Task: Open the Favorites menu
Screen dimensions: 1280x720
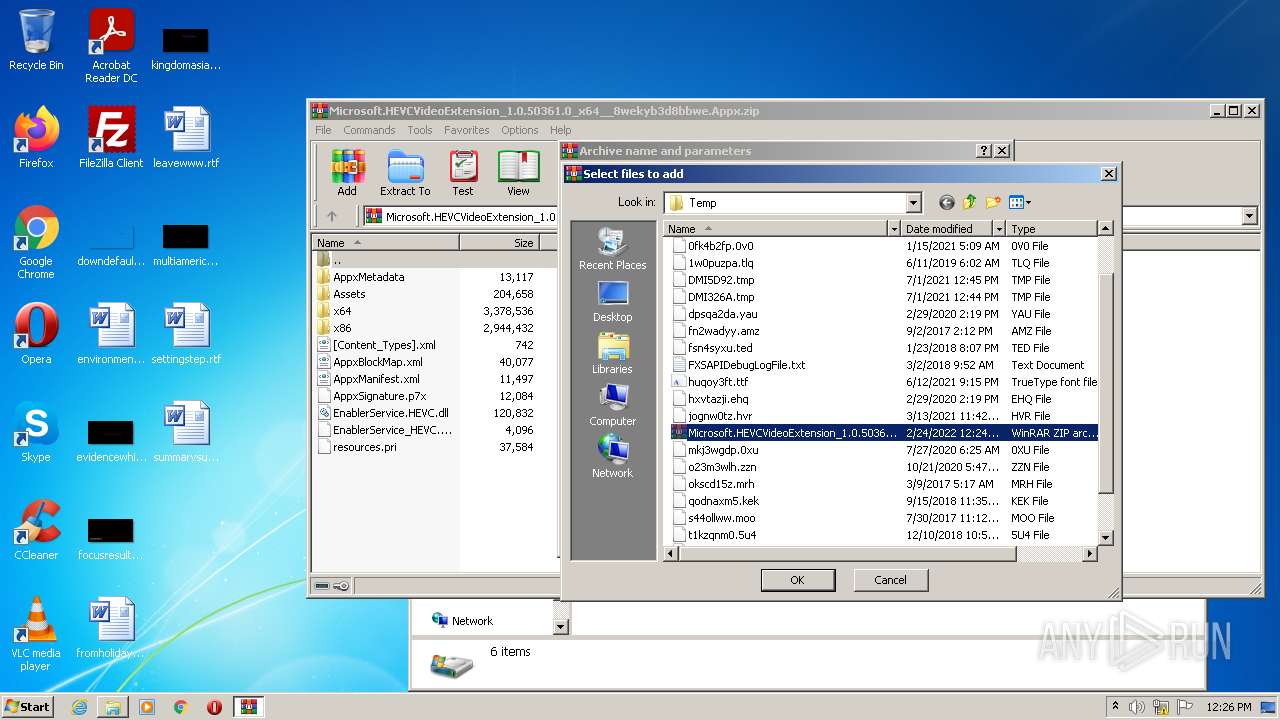Action: pyautogui.click(x=466, y=130)
